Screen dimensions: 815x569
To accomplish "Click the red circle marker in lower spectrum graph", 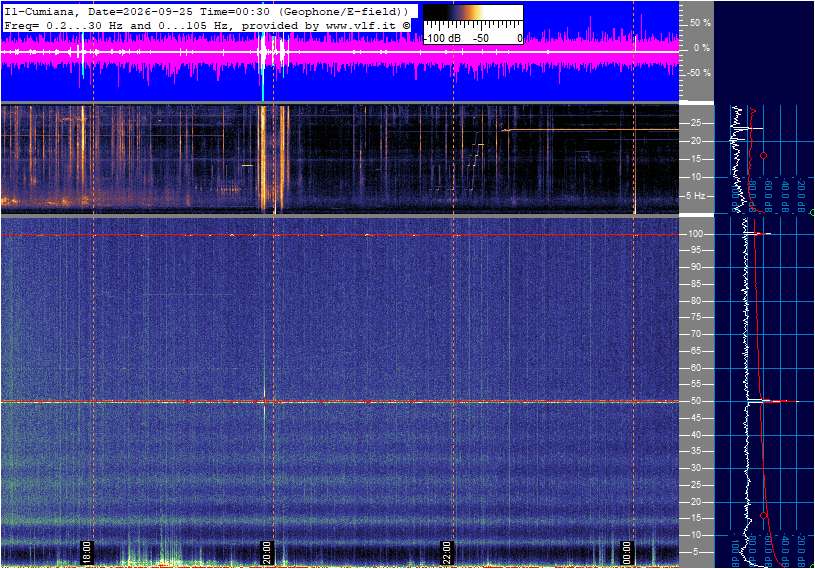I will click(x=764, y=515).
